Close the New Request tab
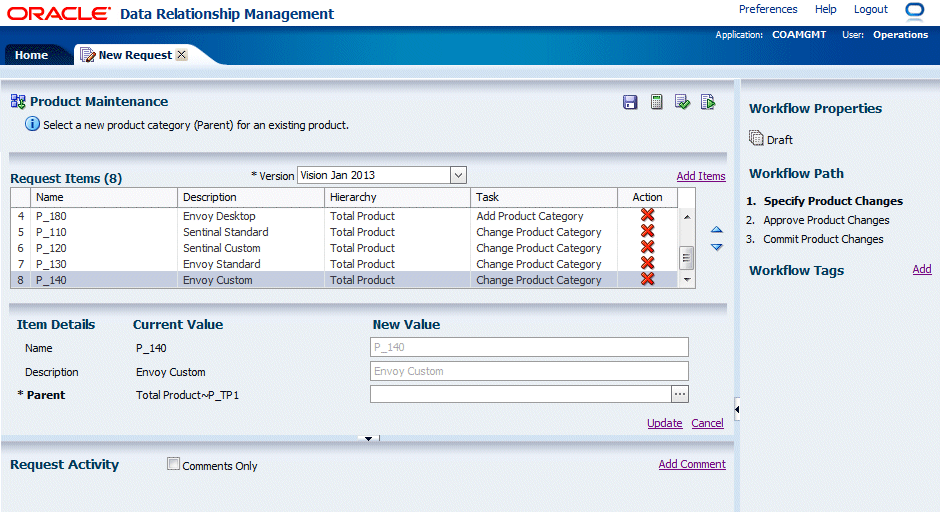This screenshot has width=940, height=512. [x=181, y=55]
